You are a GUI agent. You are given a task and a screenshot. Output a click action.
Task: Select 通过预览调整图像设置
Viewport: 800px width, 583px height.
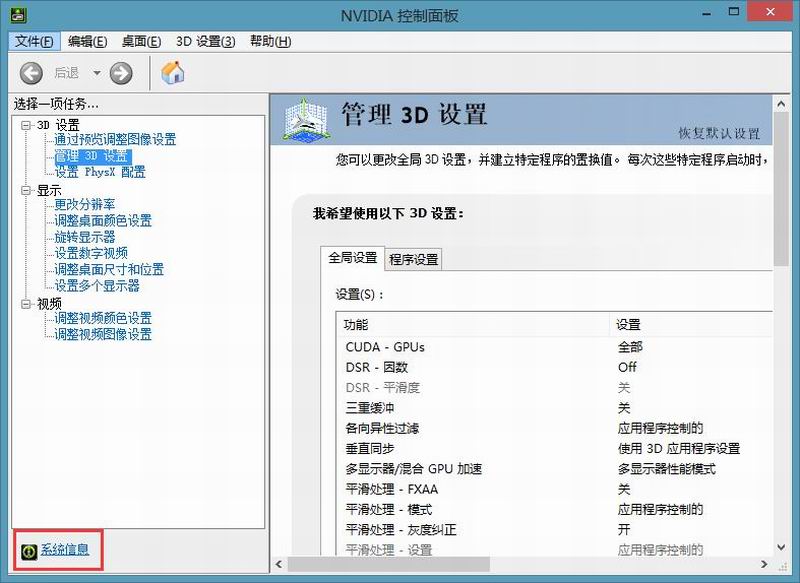(115, 139)
